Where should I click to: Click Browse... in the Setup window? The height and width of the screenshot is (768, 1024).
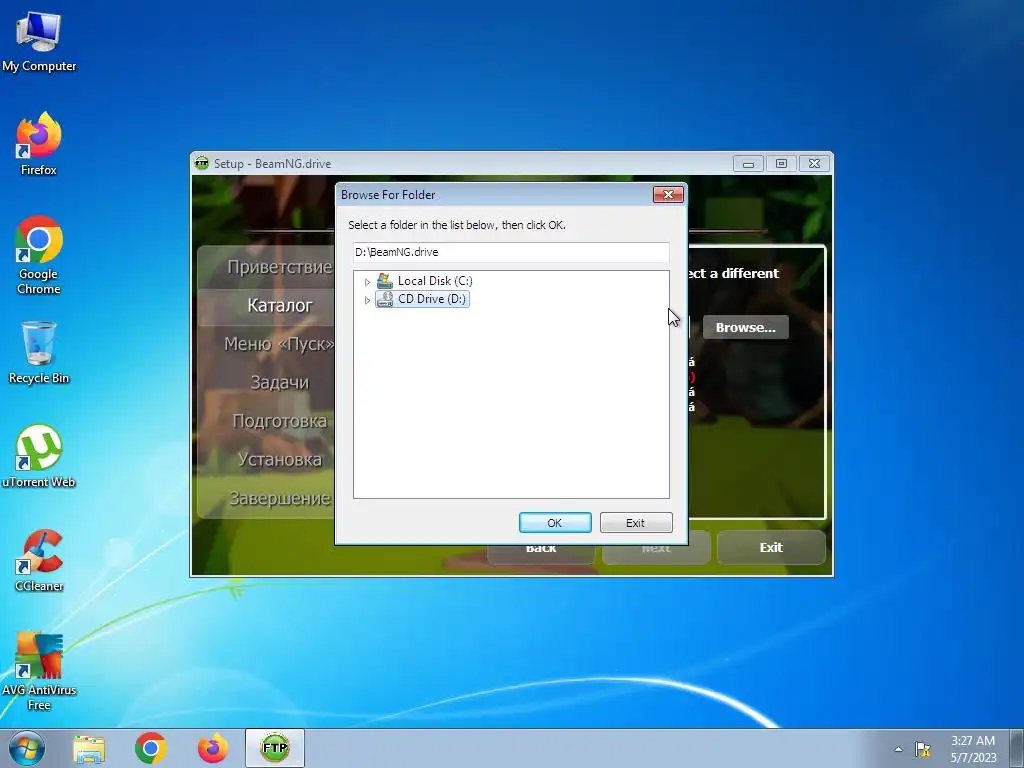point(746,327)
